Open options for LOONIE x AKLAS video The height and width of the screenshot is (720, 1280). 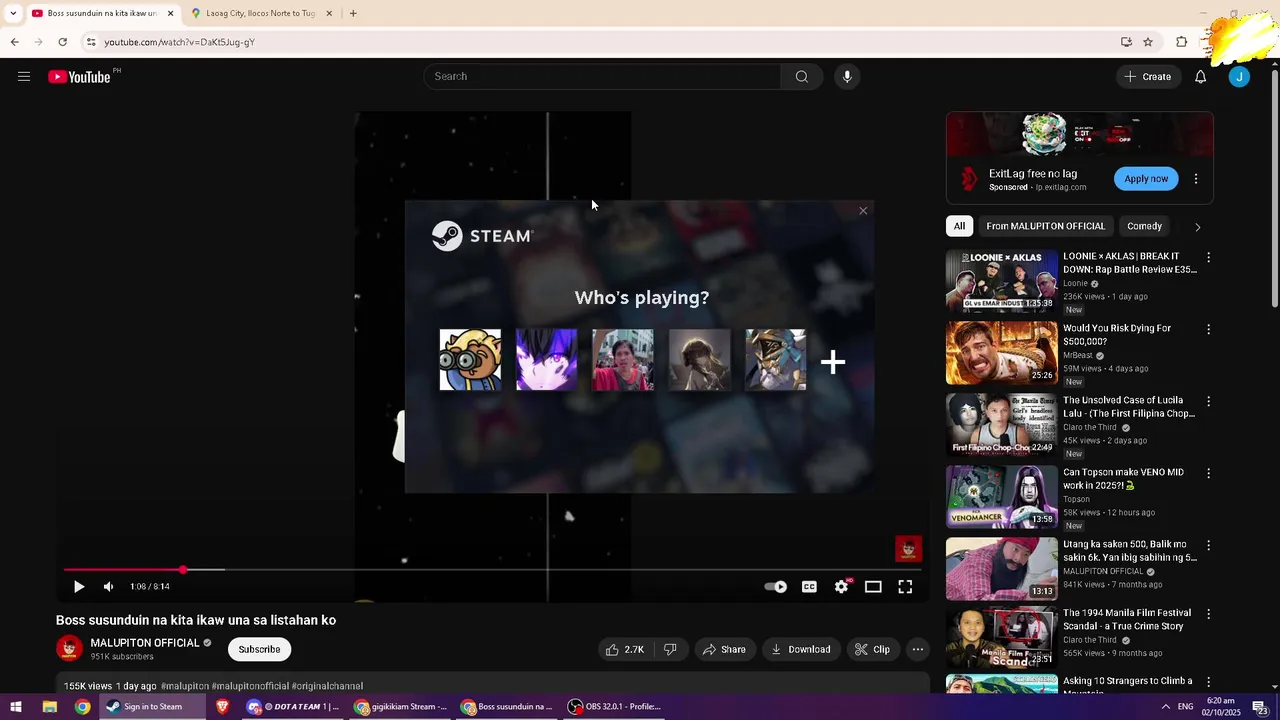coord(1208,258)
